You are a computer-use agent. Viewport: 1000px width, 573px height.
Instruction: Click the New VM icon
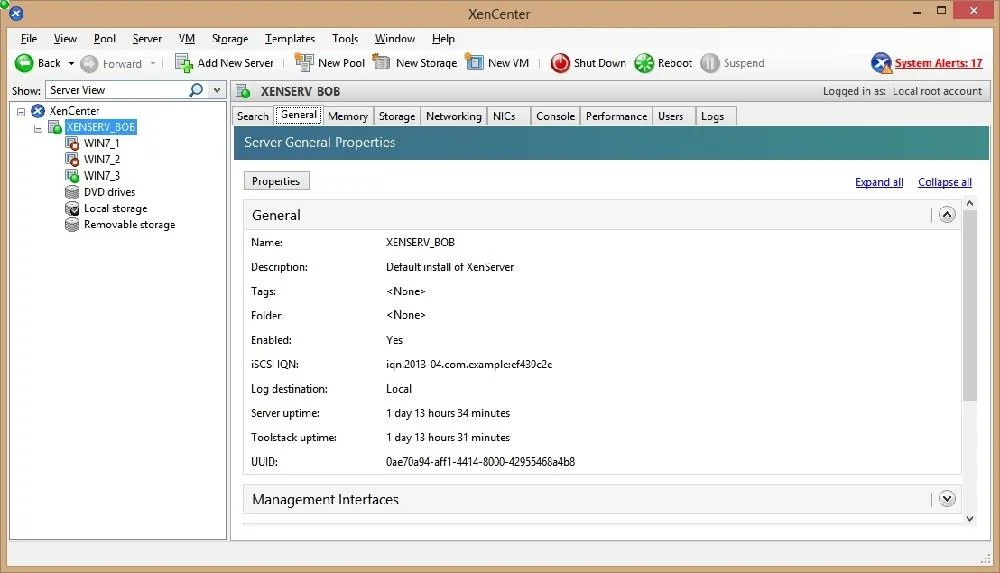(x=474, y=62)
